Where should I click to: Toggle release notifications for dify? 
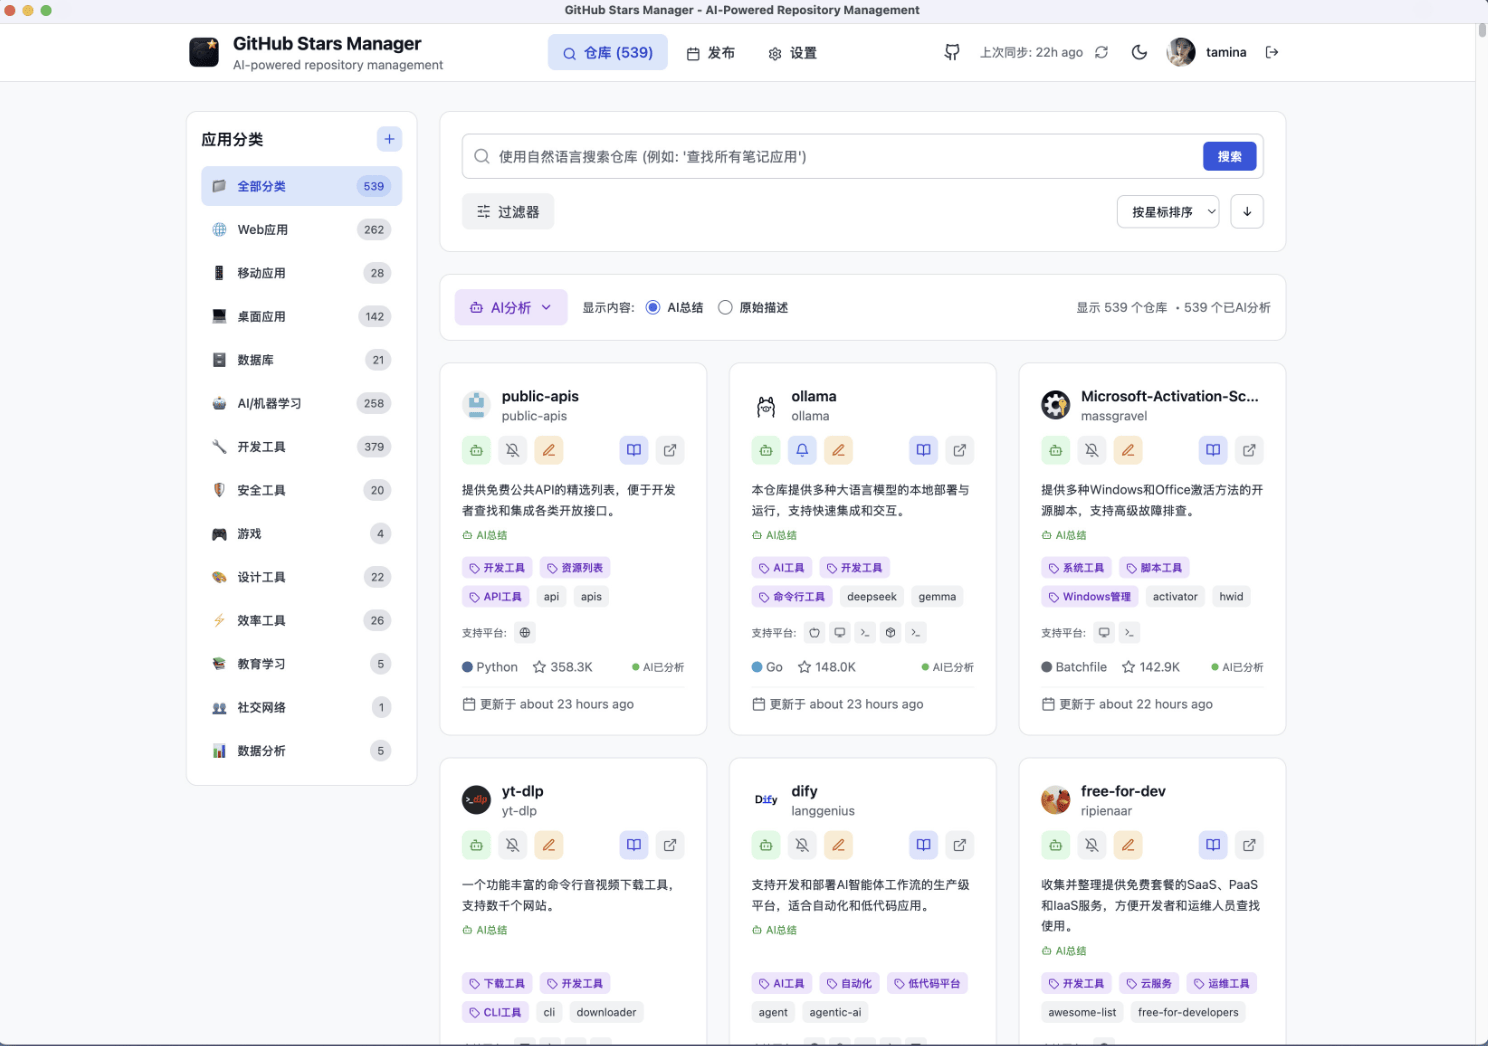(x=802, y=845)
